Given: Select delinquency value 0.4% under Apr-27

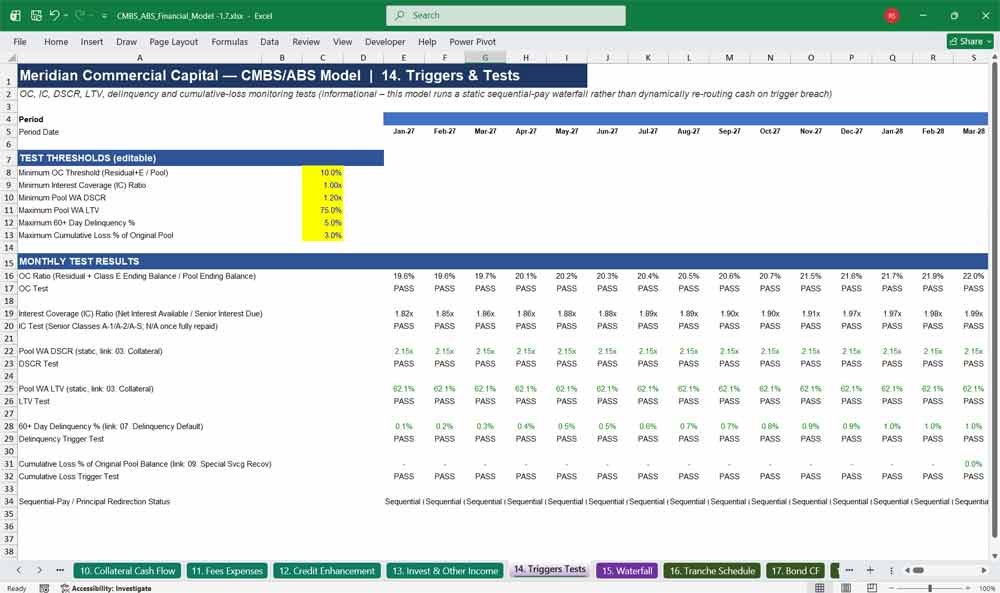Looking at the screenshot, I should point(526,427).
